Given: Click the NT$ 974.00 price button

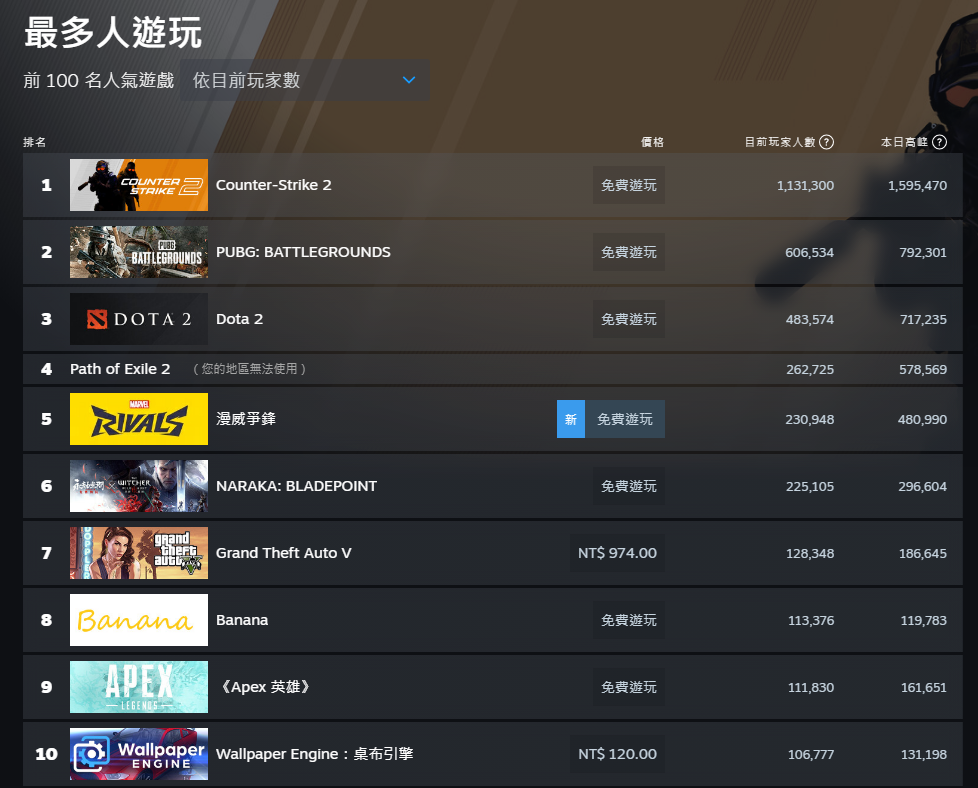Looking at the screenshot, I should coord(617,553).
